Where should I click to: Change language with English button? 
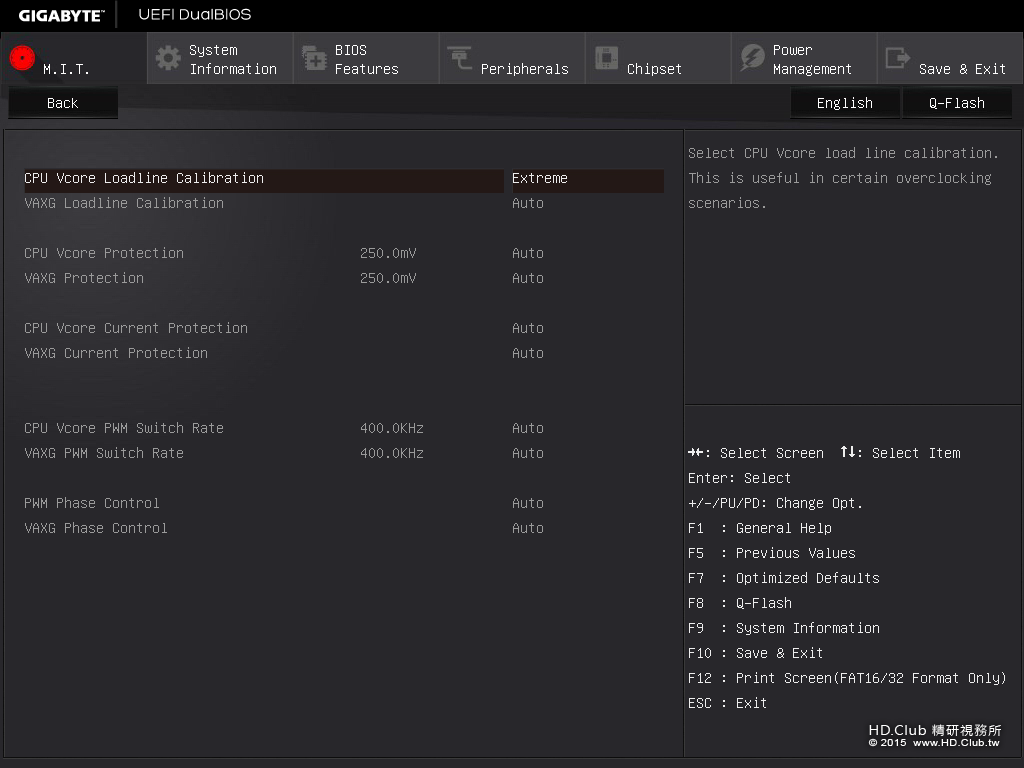click(844, 103)
